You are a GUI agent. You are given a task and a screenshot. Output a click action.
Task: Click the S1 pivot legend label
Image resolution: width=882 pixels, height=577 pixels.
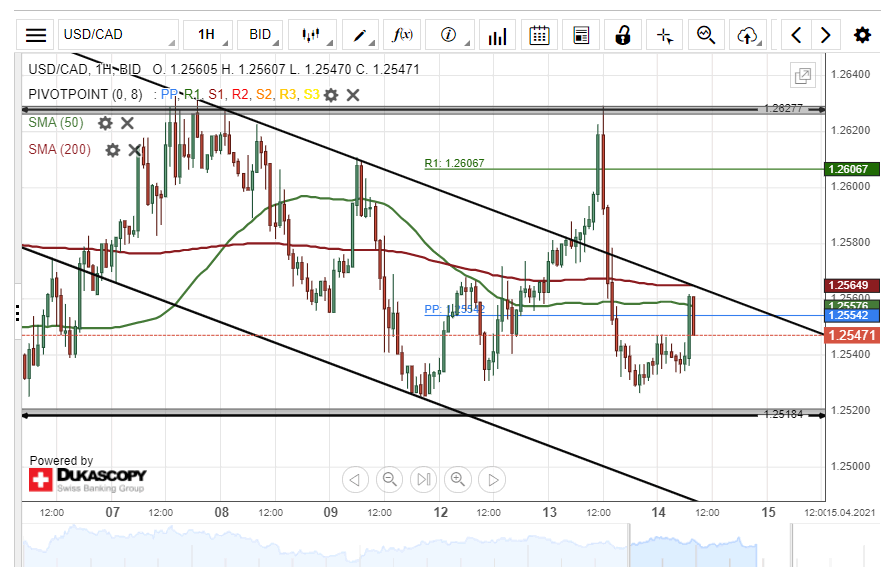coord(216,94)
